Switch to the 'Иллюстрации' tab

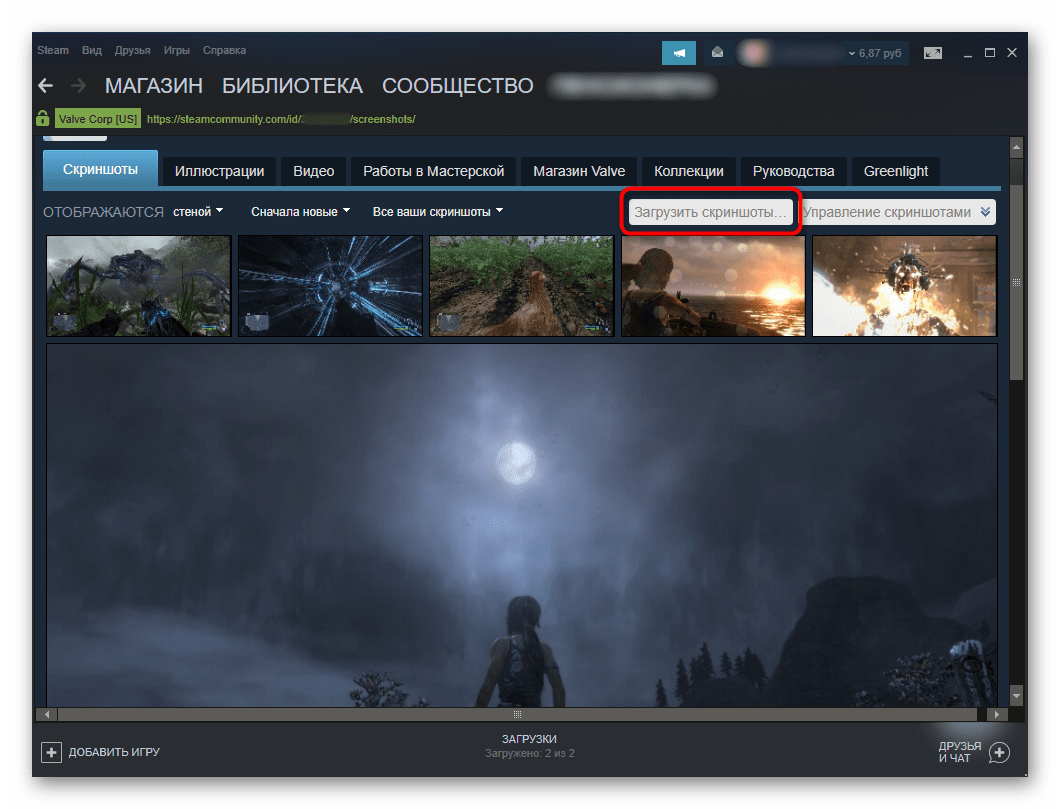pyautogui.click(x=219, y=171)
